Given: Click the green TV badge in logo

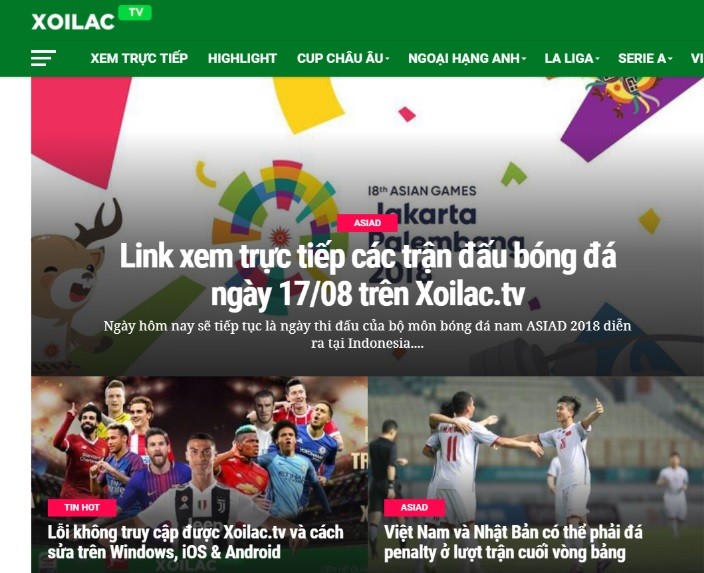Looking at the screenshot, I should (135, 13).
